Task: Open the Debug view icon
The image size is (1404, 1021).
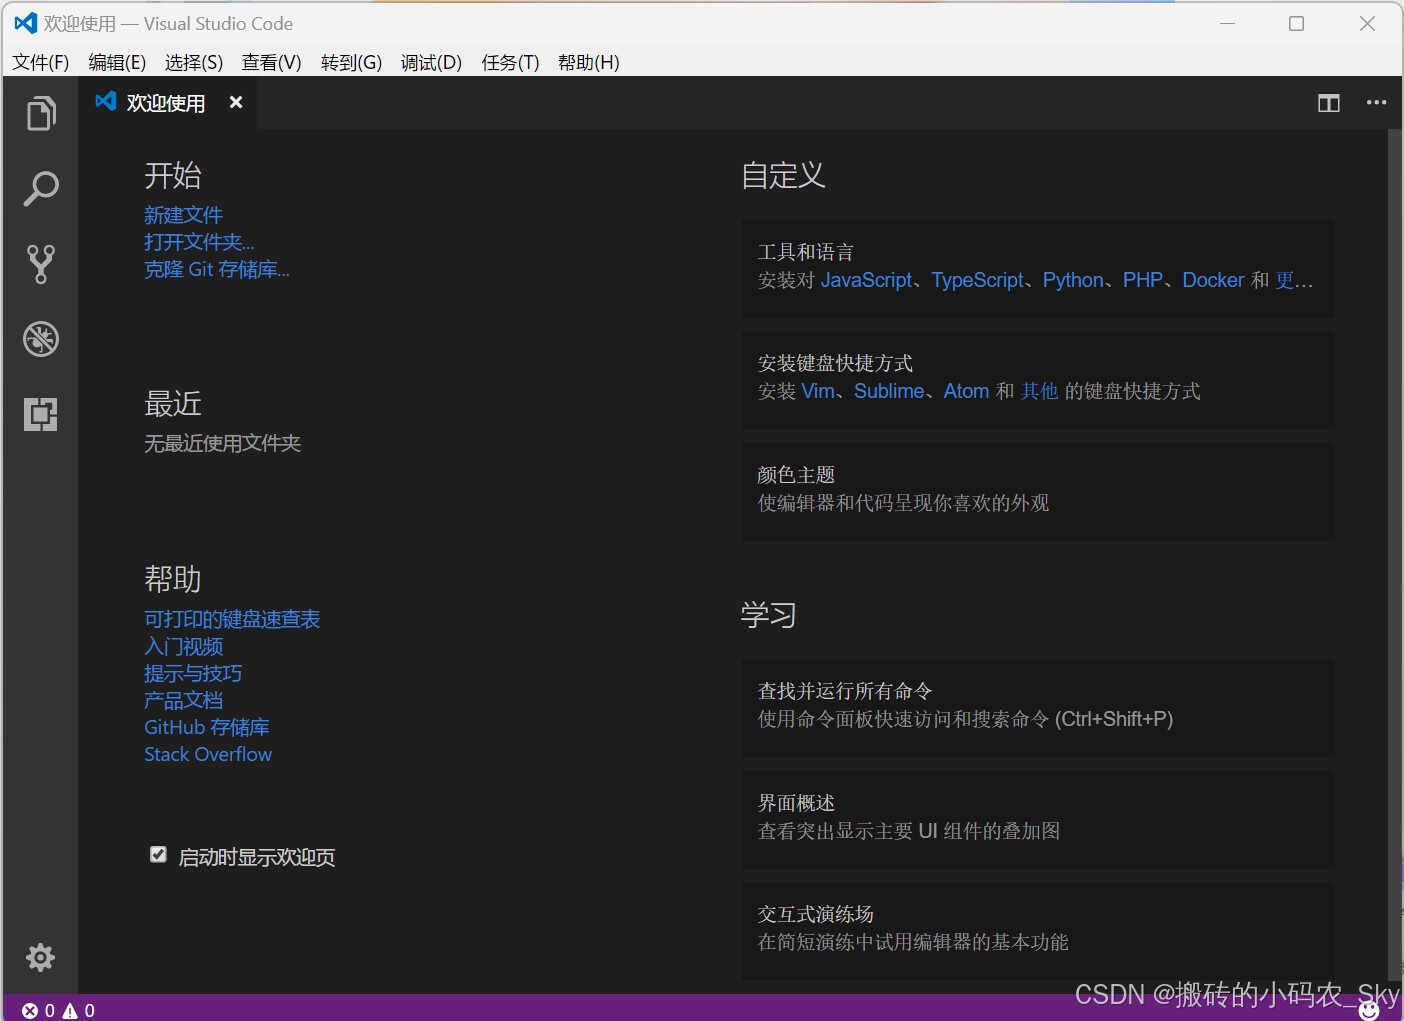Action: click(x=41, y=339)
